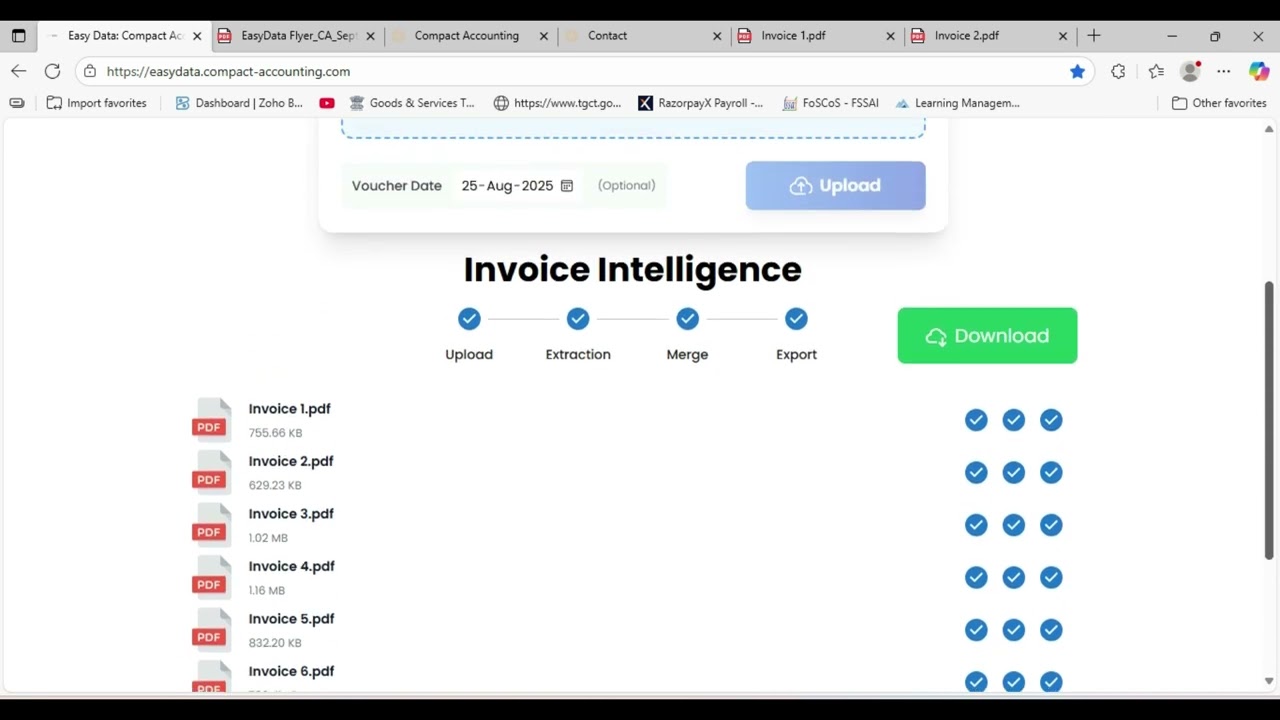Click the Invoice 4.pdf file name
Image resolution: width=1280 pixels, height=720 pixels.
[x=292, y=566]
